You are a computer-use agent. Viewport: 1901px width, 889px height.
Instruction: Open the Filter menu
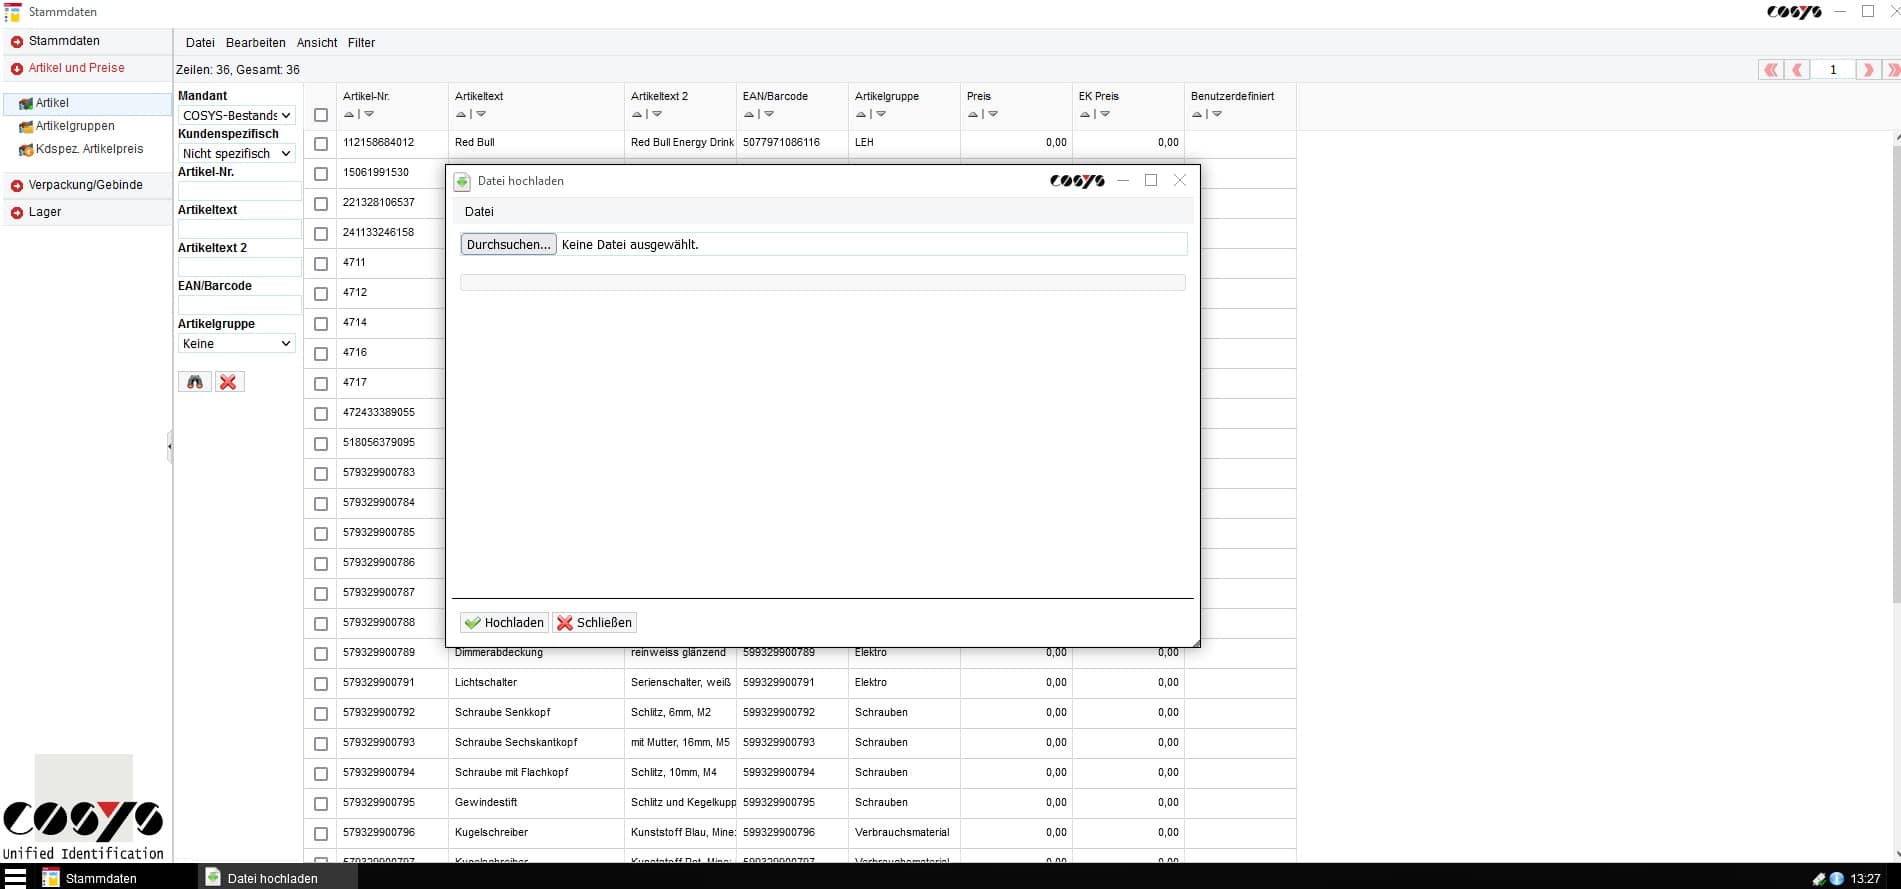click(x=361, y=43)
